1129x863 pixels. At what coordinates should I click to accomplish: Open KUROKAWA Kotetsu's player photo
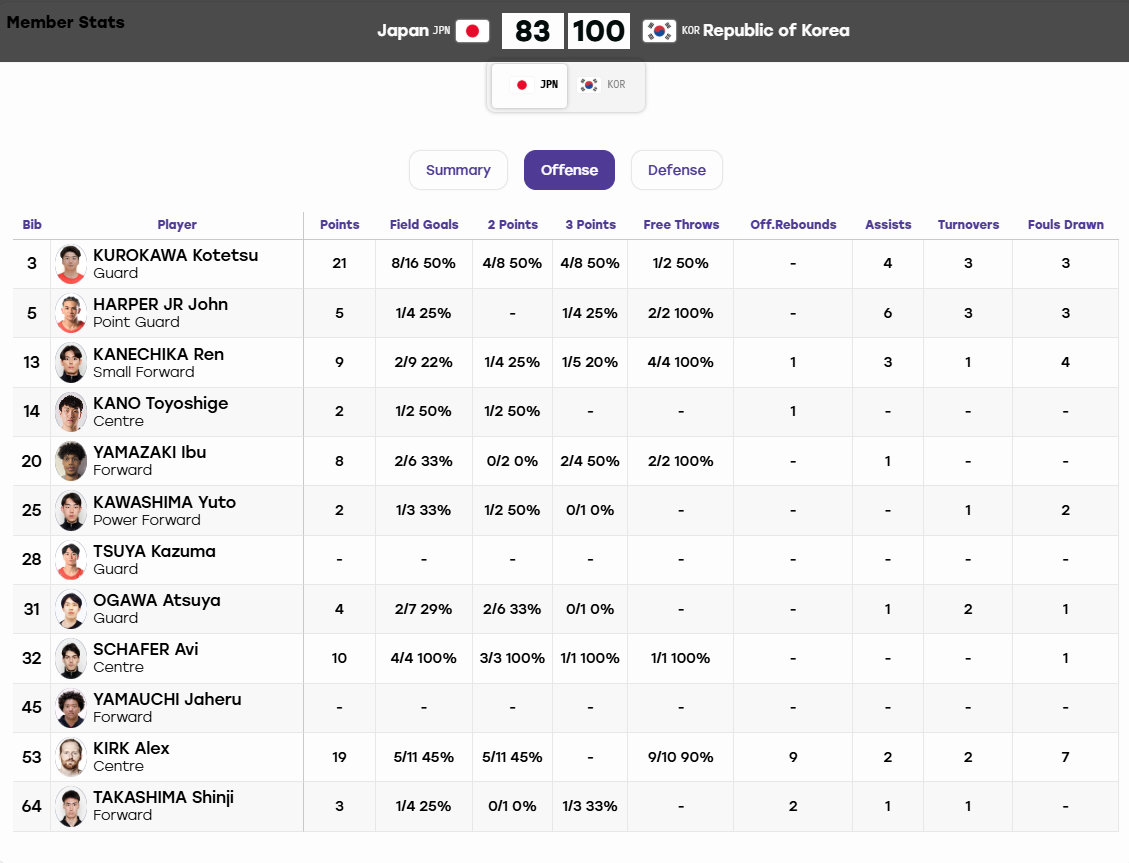(71, 264)
